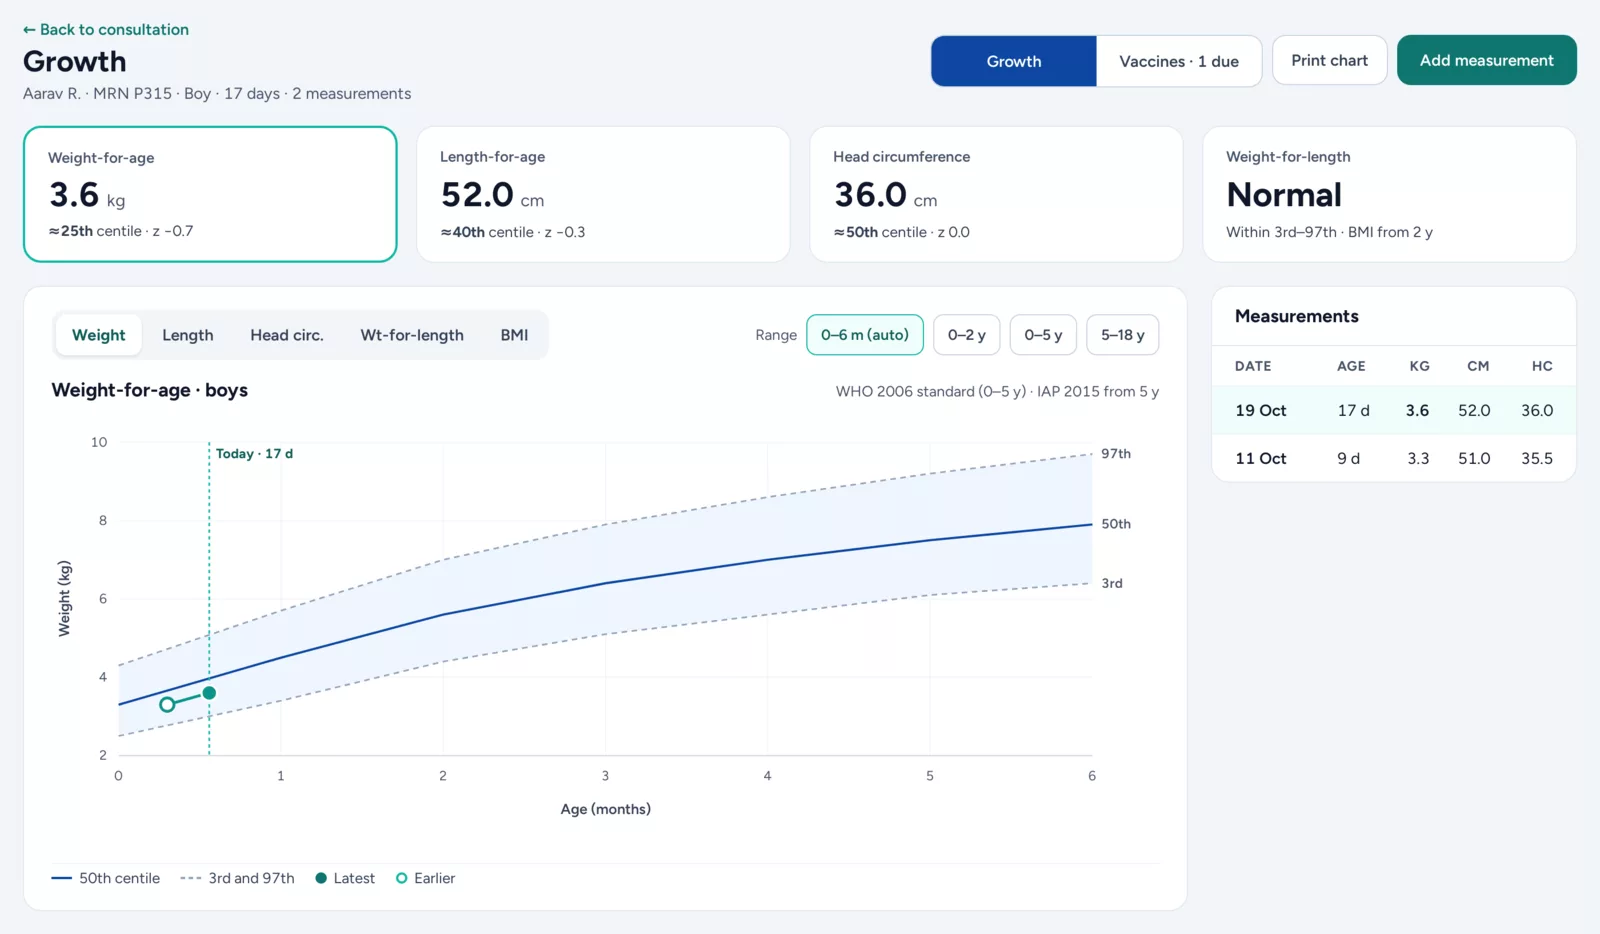1600x934 pixels.
Task: Show the Length chart tab
Action: click(188, 335)
